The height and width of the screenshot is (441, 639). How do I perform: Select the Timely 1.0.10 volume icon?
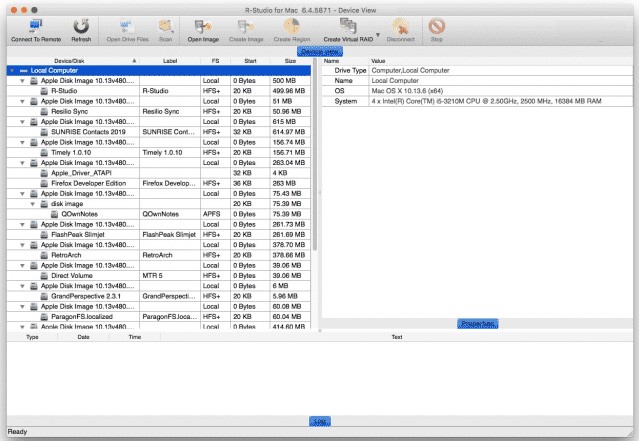point(44,152)
